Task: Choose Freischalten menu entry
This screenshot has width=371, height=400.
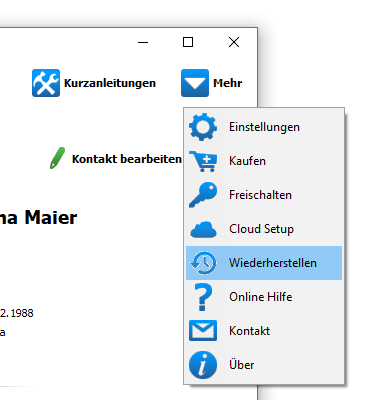Action: tap(264, 195)
